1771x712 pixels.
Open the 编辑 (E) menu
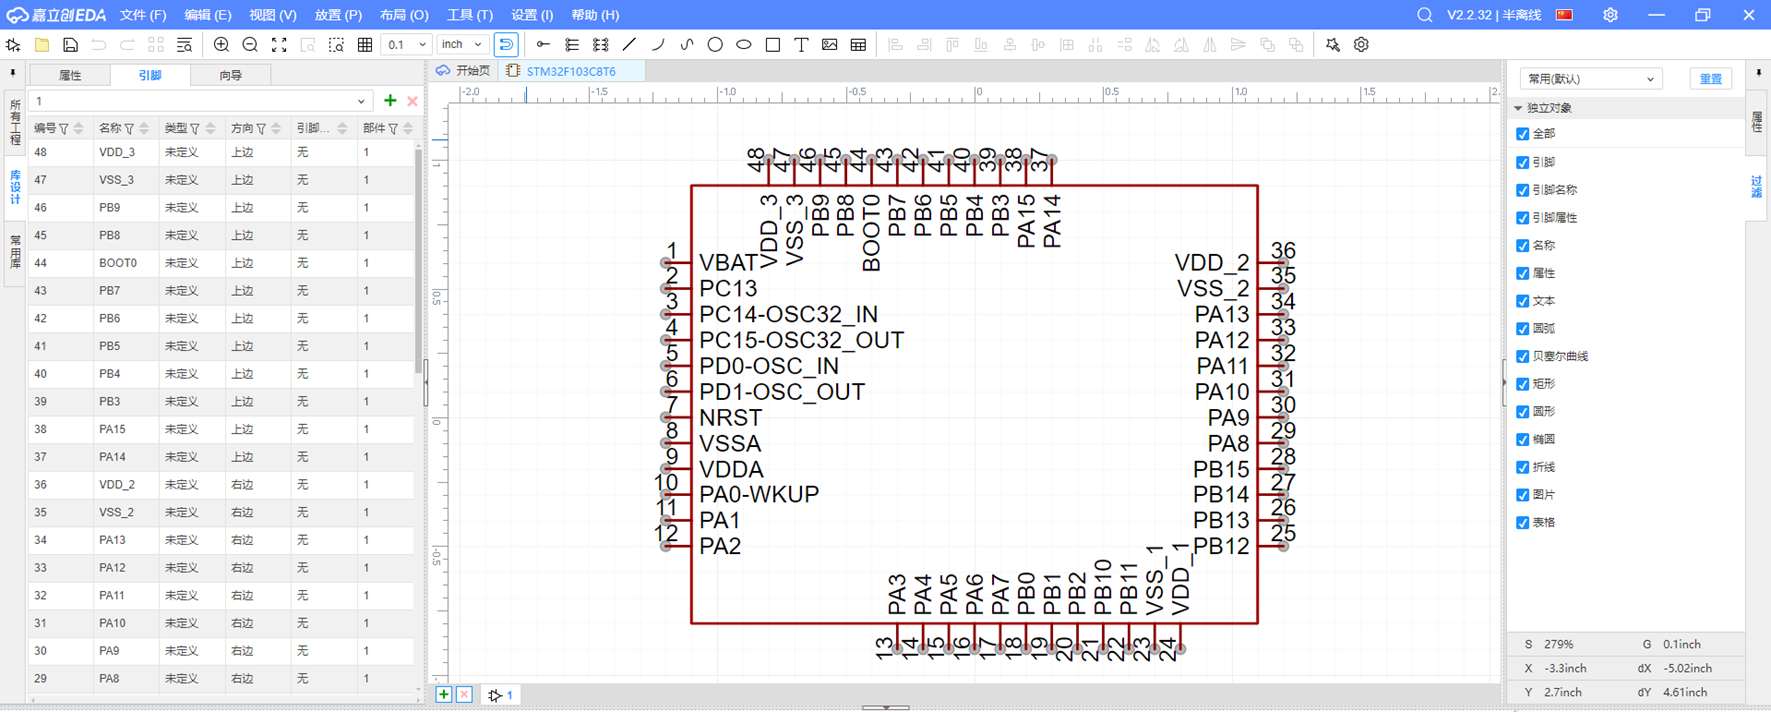click(208, 15)
